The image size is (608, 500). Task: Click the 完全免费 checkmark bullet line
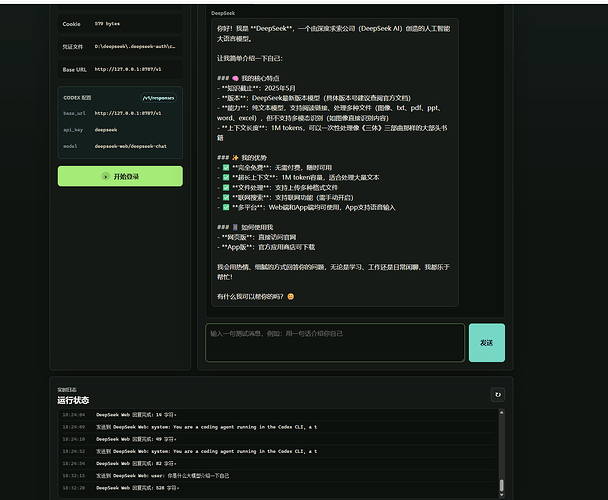[275, 168]
